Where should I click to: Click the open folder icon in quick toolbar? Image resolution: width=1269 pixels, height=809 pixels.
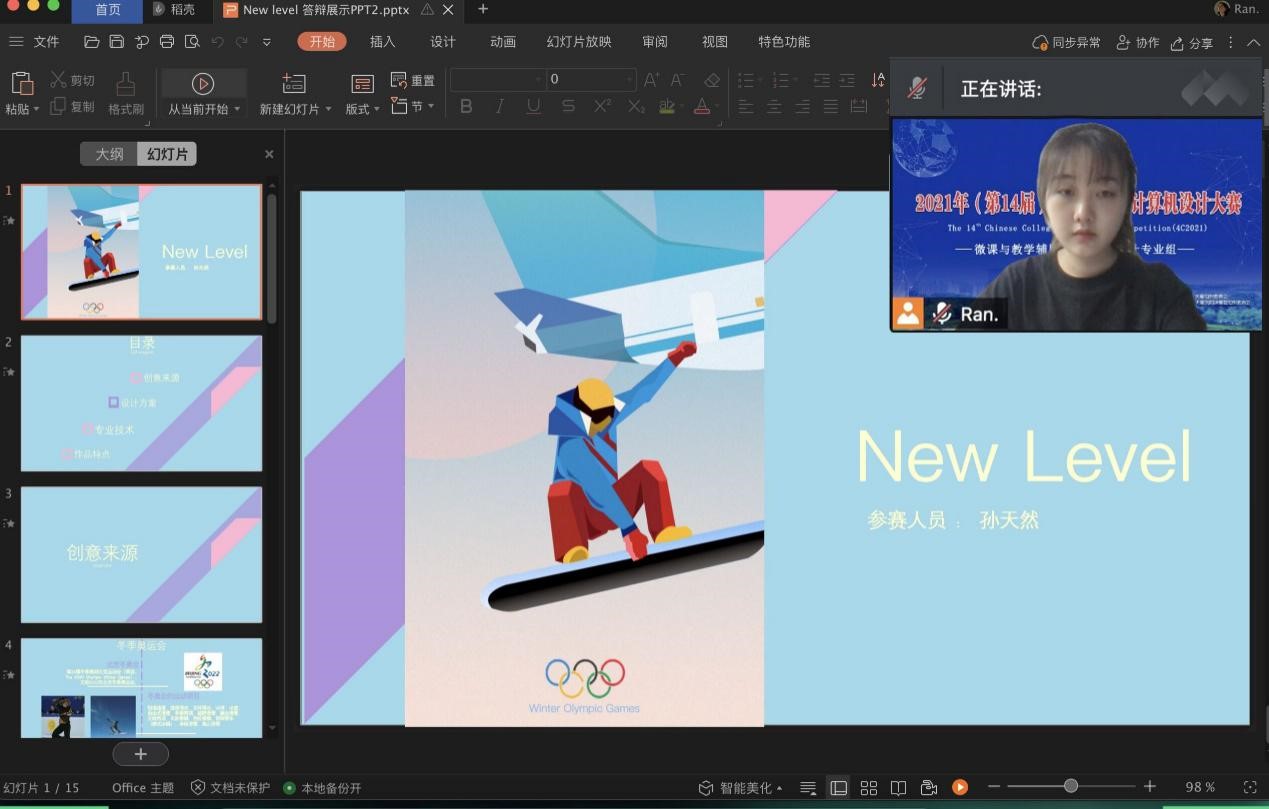click(91, 42)
